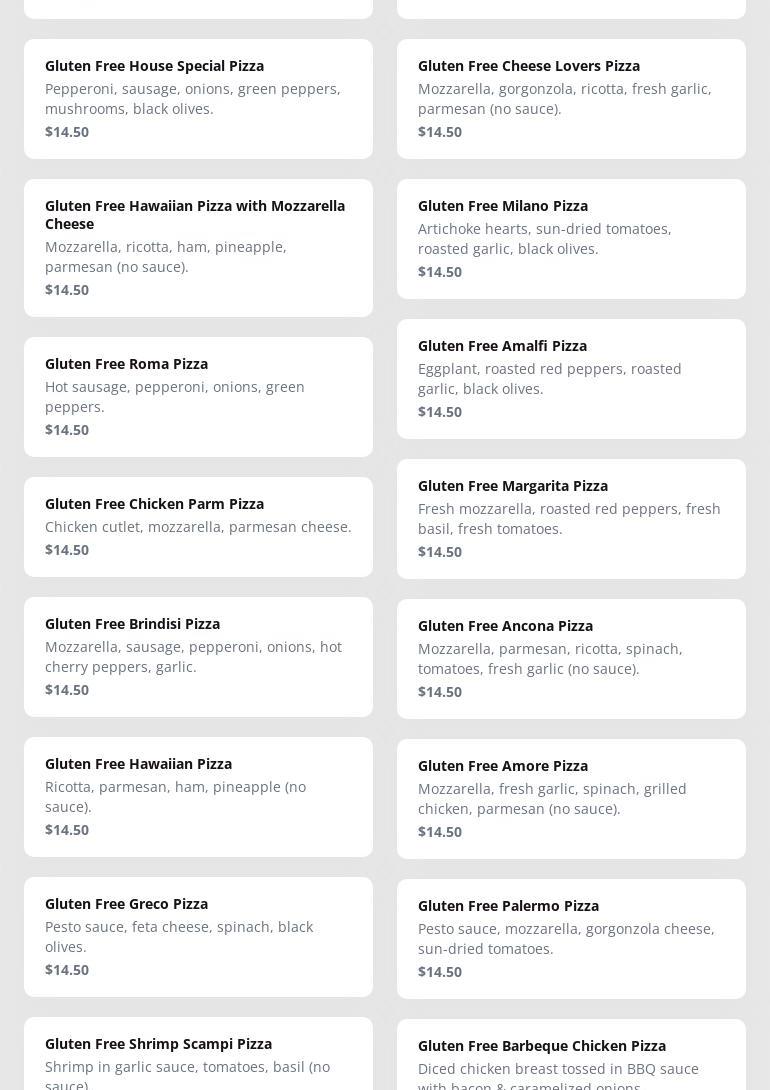
Task: Click the $14.50 price under Milano Pizza
Action: click(x=440, y=272)
